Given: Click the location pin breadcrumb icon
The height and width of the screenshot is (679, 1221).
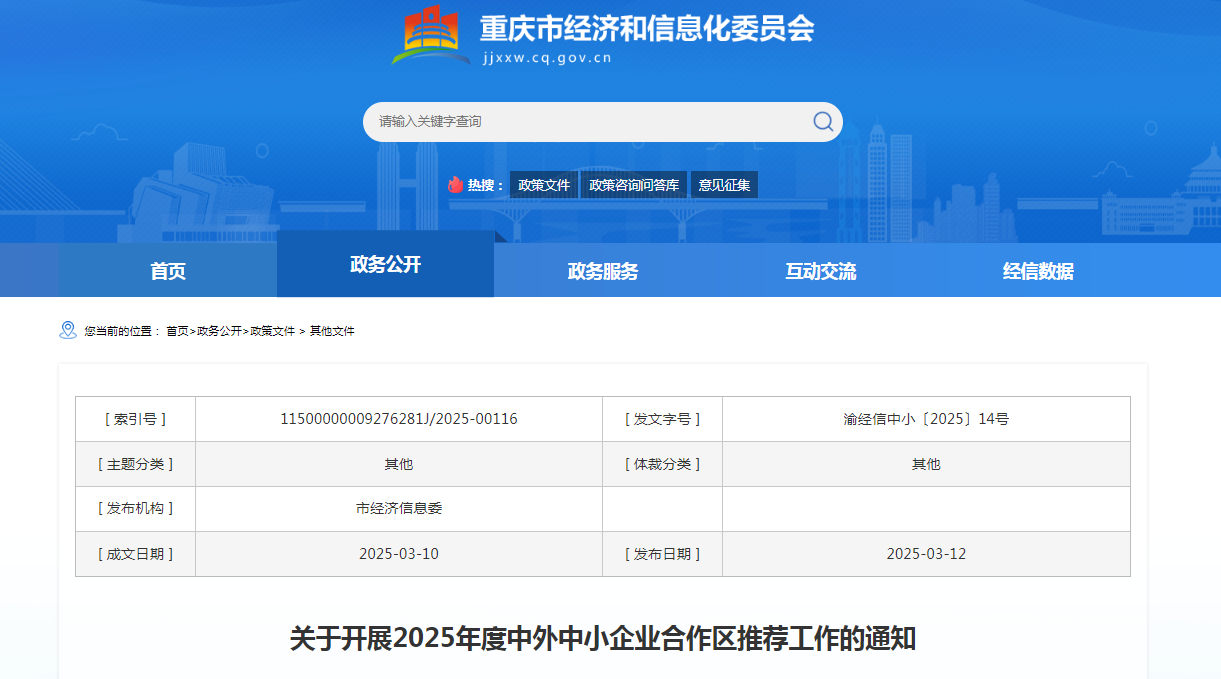Looking at the screenshot, I should tap(68, 329).
